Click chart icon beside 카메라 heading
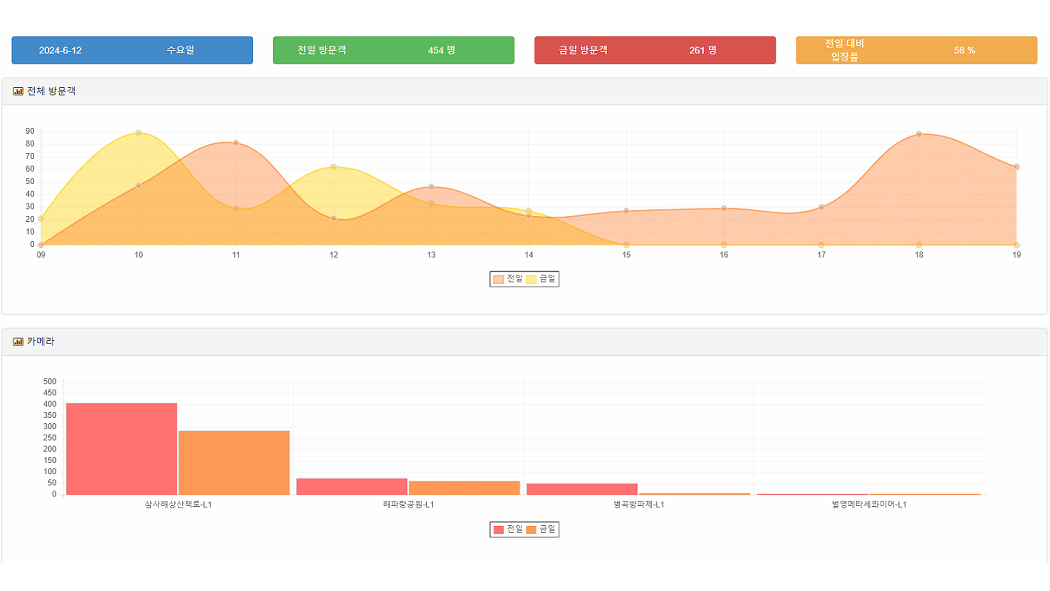 click(18, 342)
